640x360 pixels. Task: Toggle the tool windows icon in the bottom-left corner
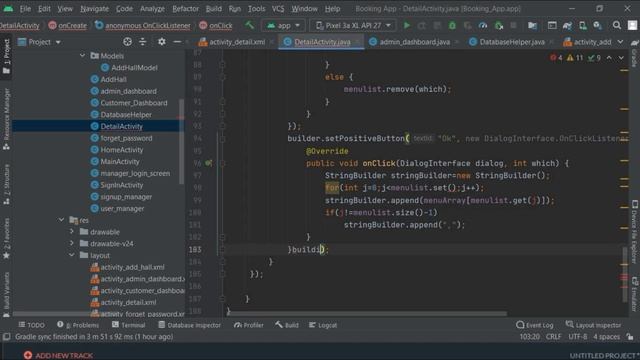7,337
